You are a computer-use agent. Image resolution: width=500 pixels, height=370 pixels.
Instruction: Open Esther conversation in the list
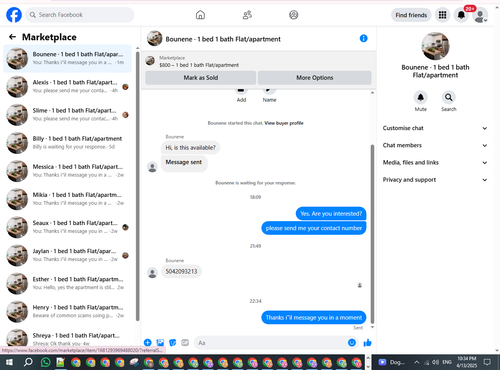(67, 283)
